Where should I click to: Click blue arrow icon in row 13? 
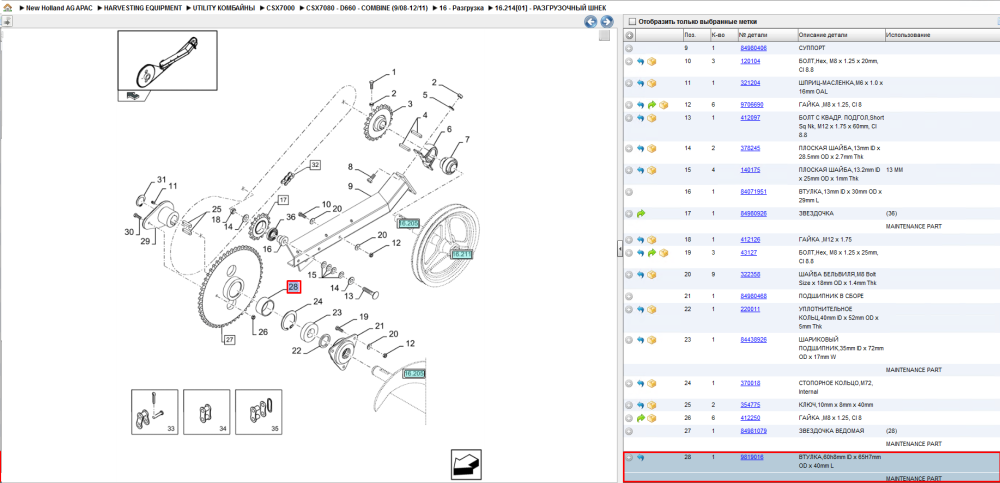[641, 118]
